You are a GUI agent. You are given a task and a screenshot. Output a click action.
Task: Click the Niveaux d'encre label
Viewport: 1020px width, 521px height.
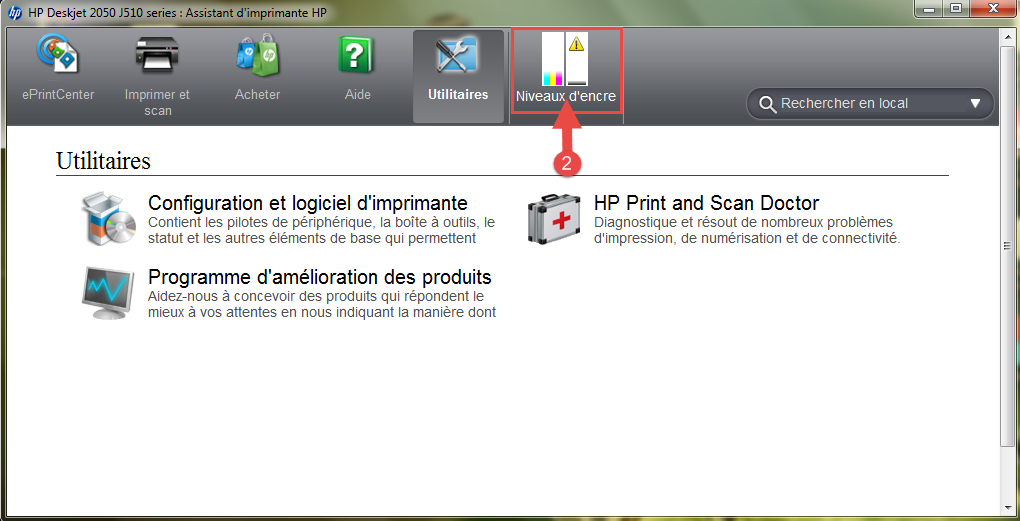566,98
